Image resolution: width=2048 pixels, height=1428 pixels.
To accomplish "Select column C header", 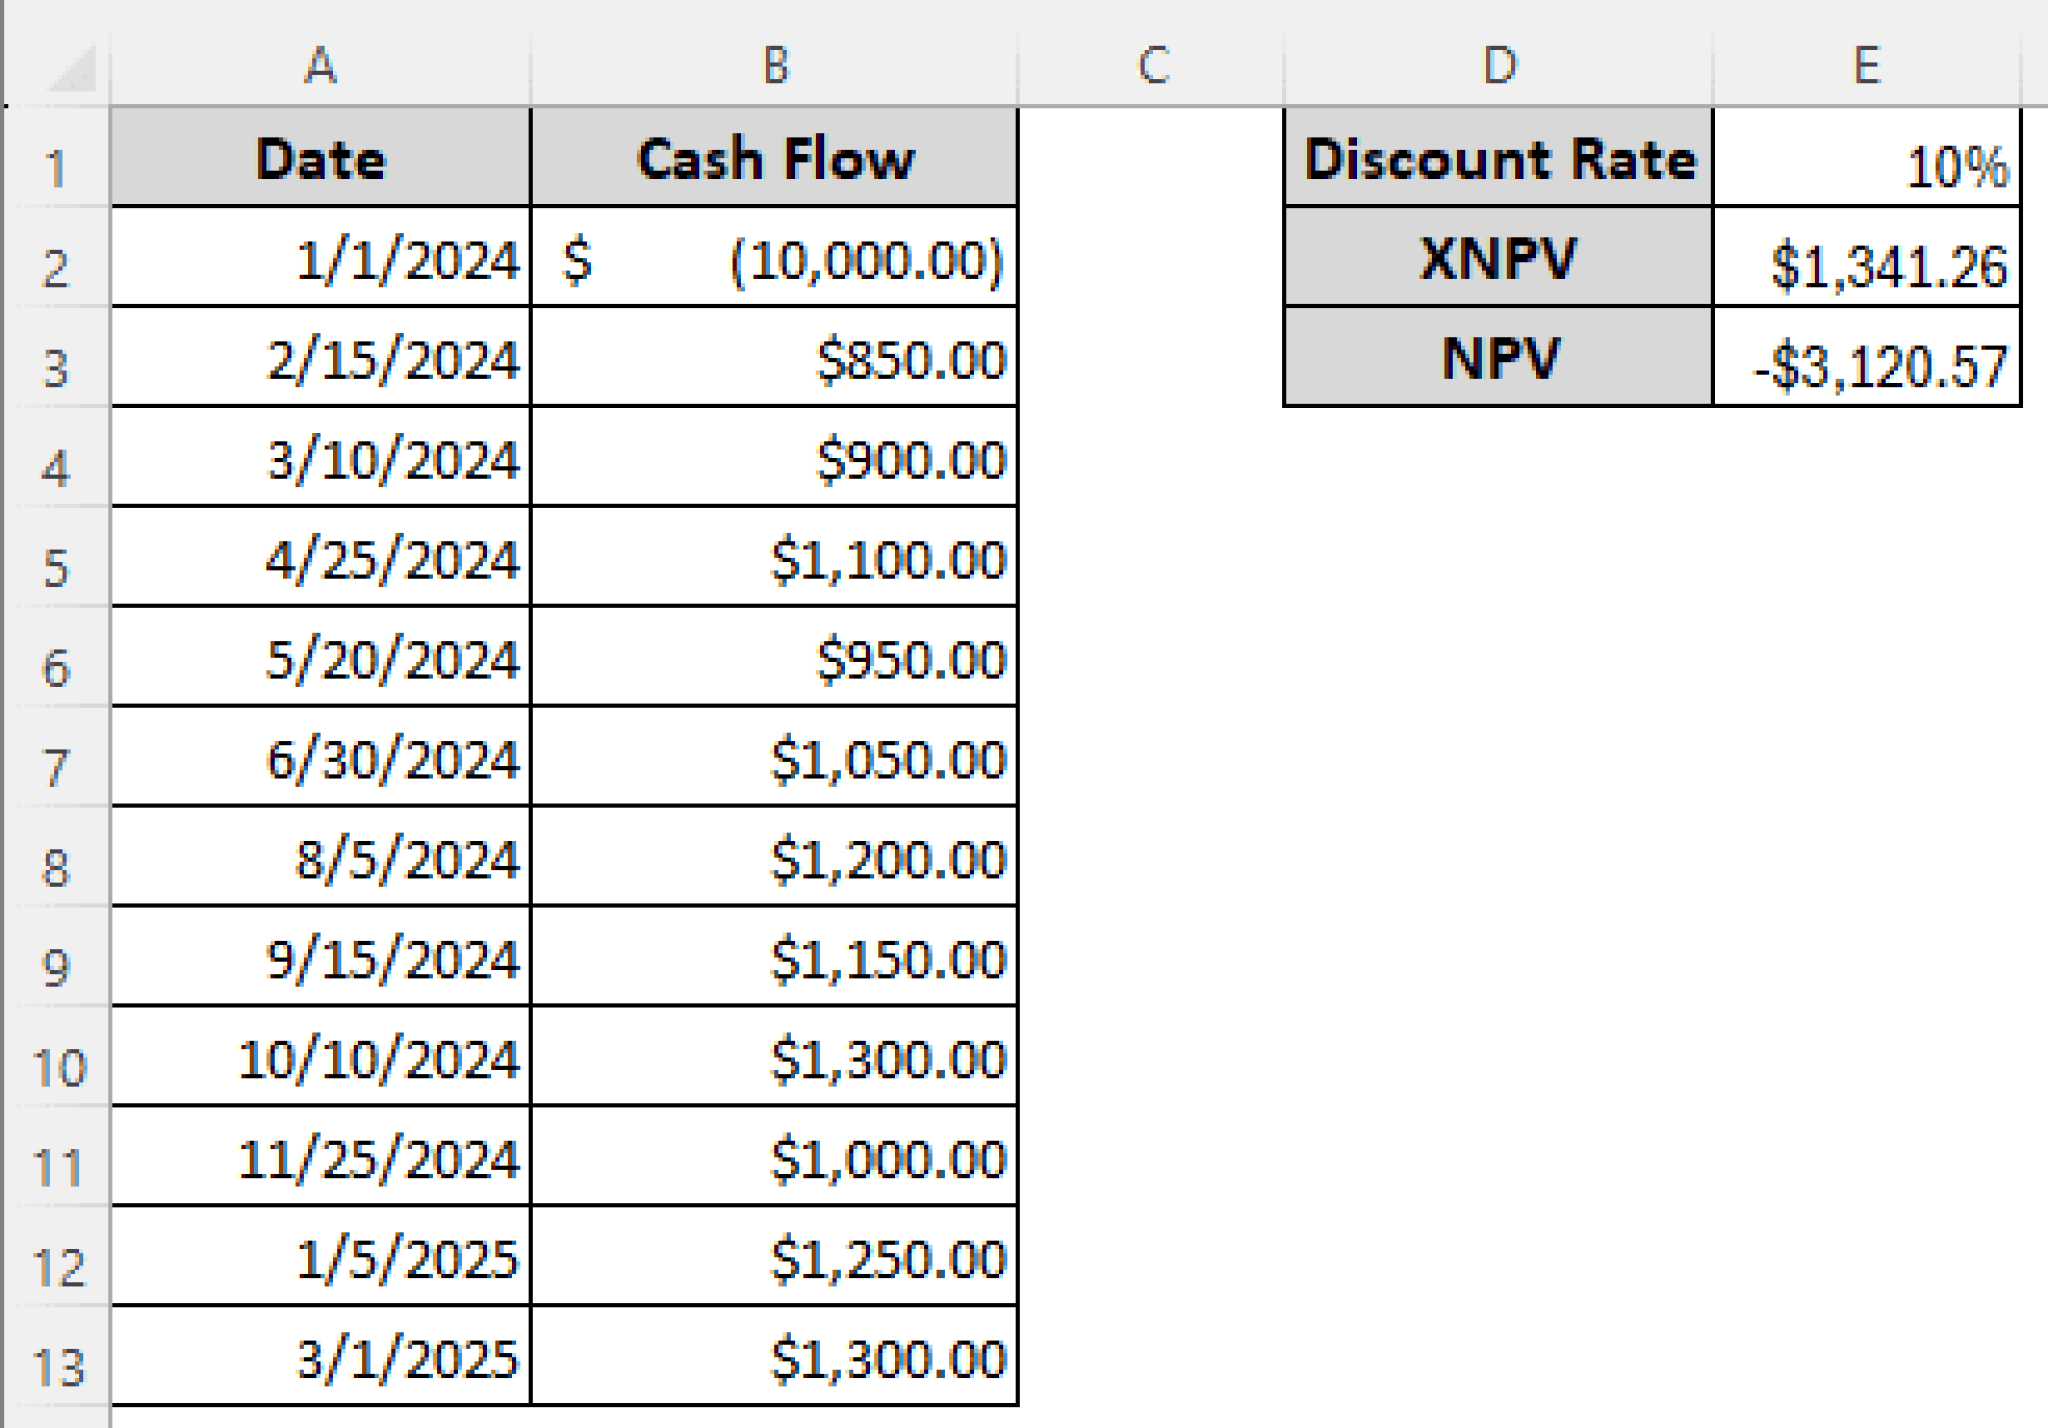I will [1155, 65].
